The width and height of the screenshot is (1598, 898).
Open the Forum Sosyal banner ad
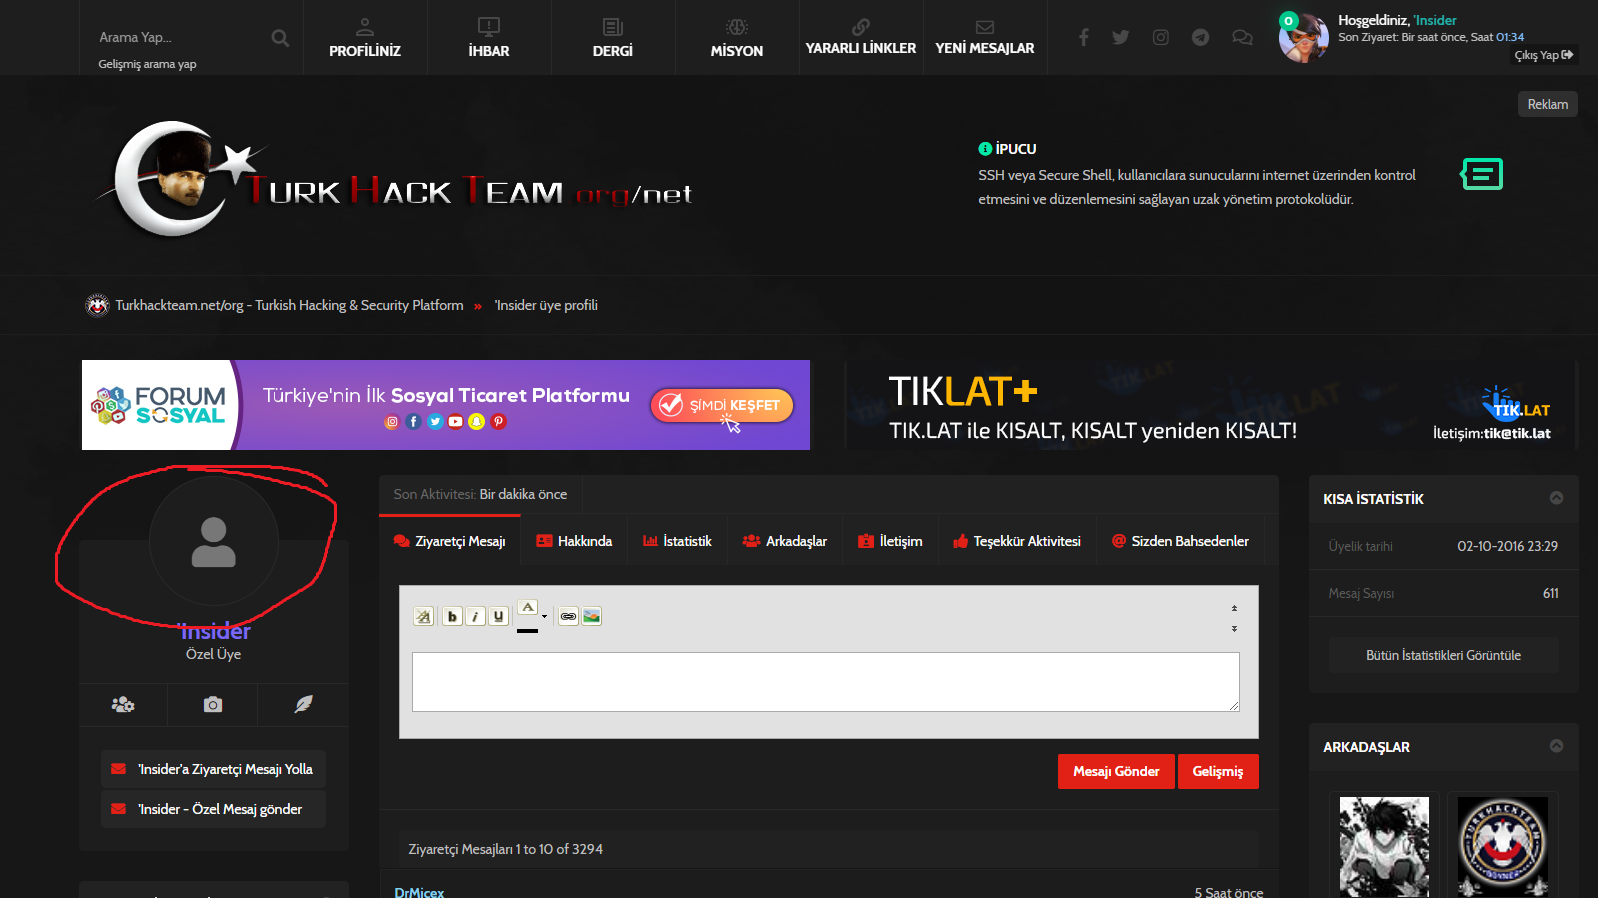click(x=446, y=405)
